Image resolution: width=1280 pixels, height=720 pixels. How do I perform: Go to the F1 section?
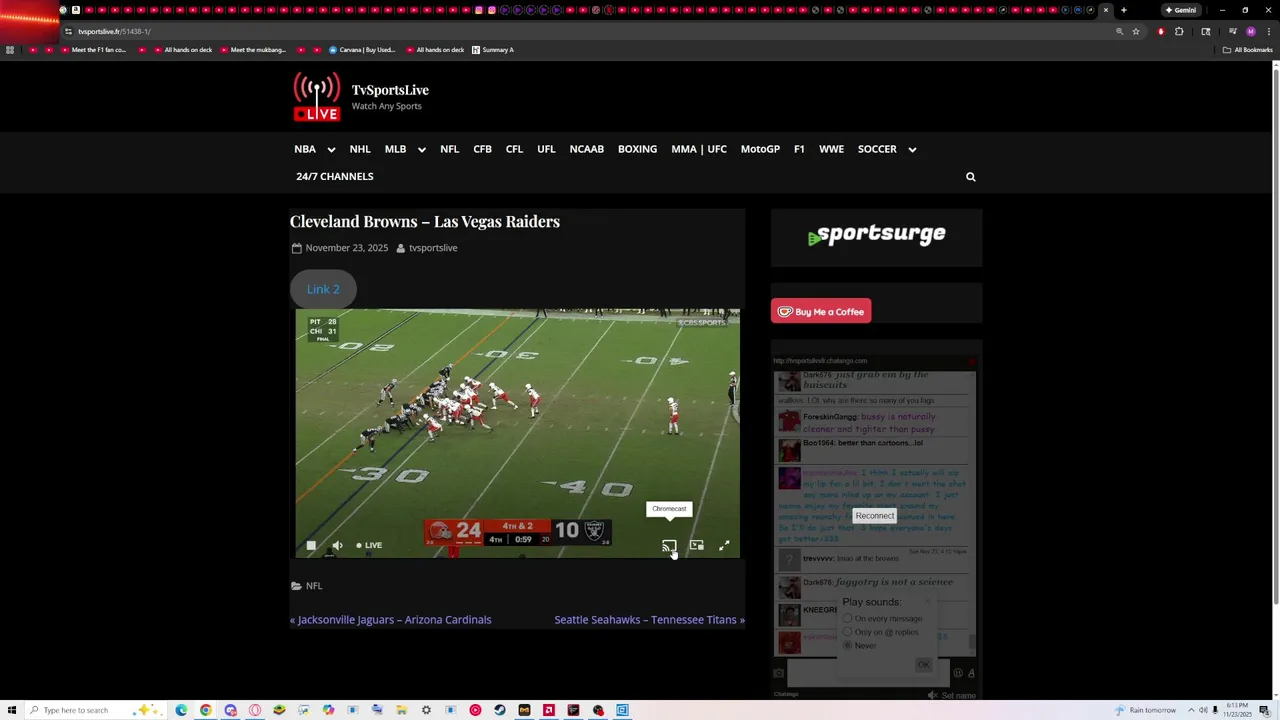pos(799,149)
